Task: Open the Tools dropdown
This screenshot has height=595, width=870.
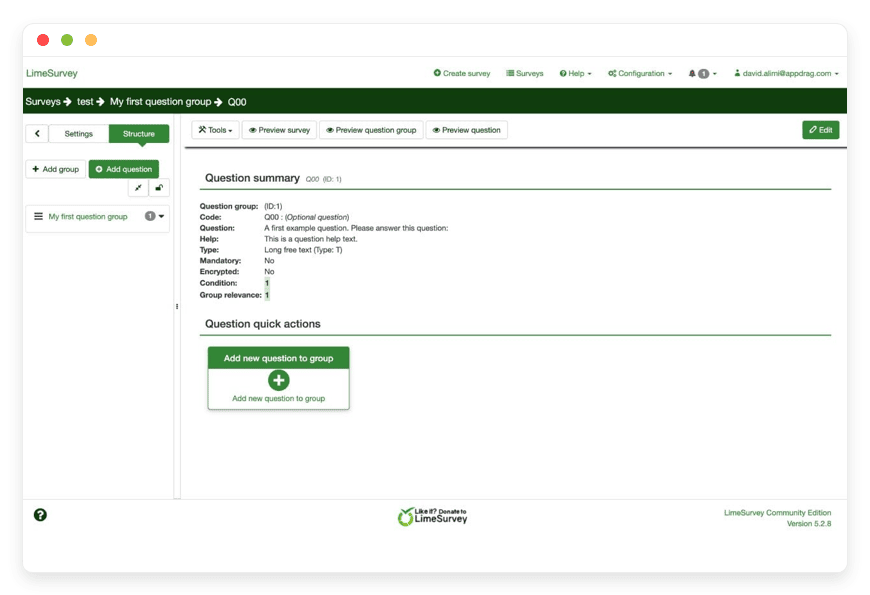Action: (x=215, y=130)
